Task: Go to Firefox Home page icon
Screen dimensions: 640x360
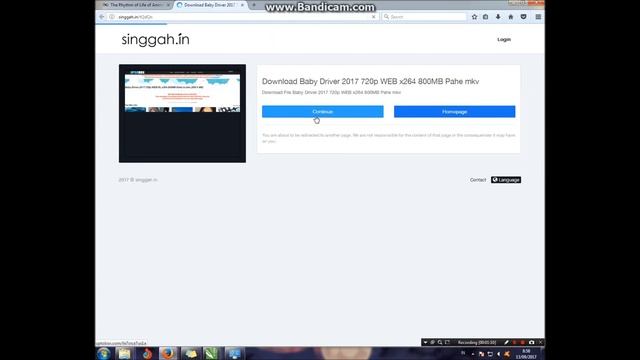Action: [x=511, y=17]
